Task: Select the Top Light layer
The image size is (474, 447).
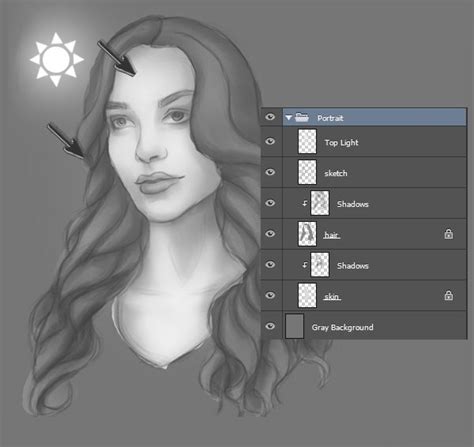Action: [374, 142]
